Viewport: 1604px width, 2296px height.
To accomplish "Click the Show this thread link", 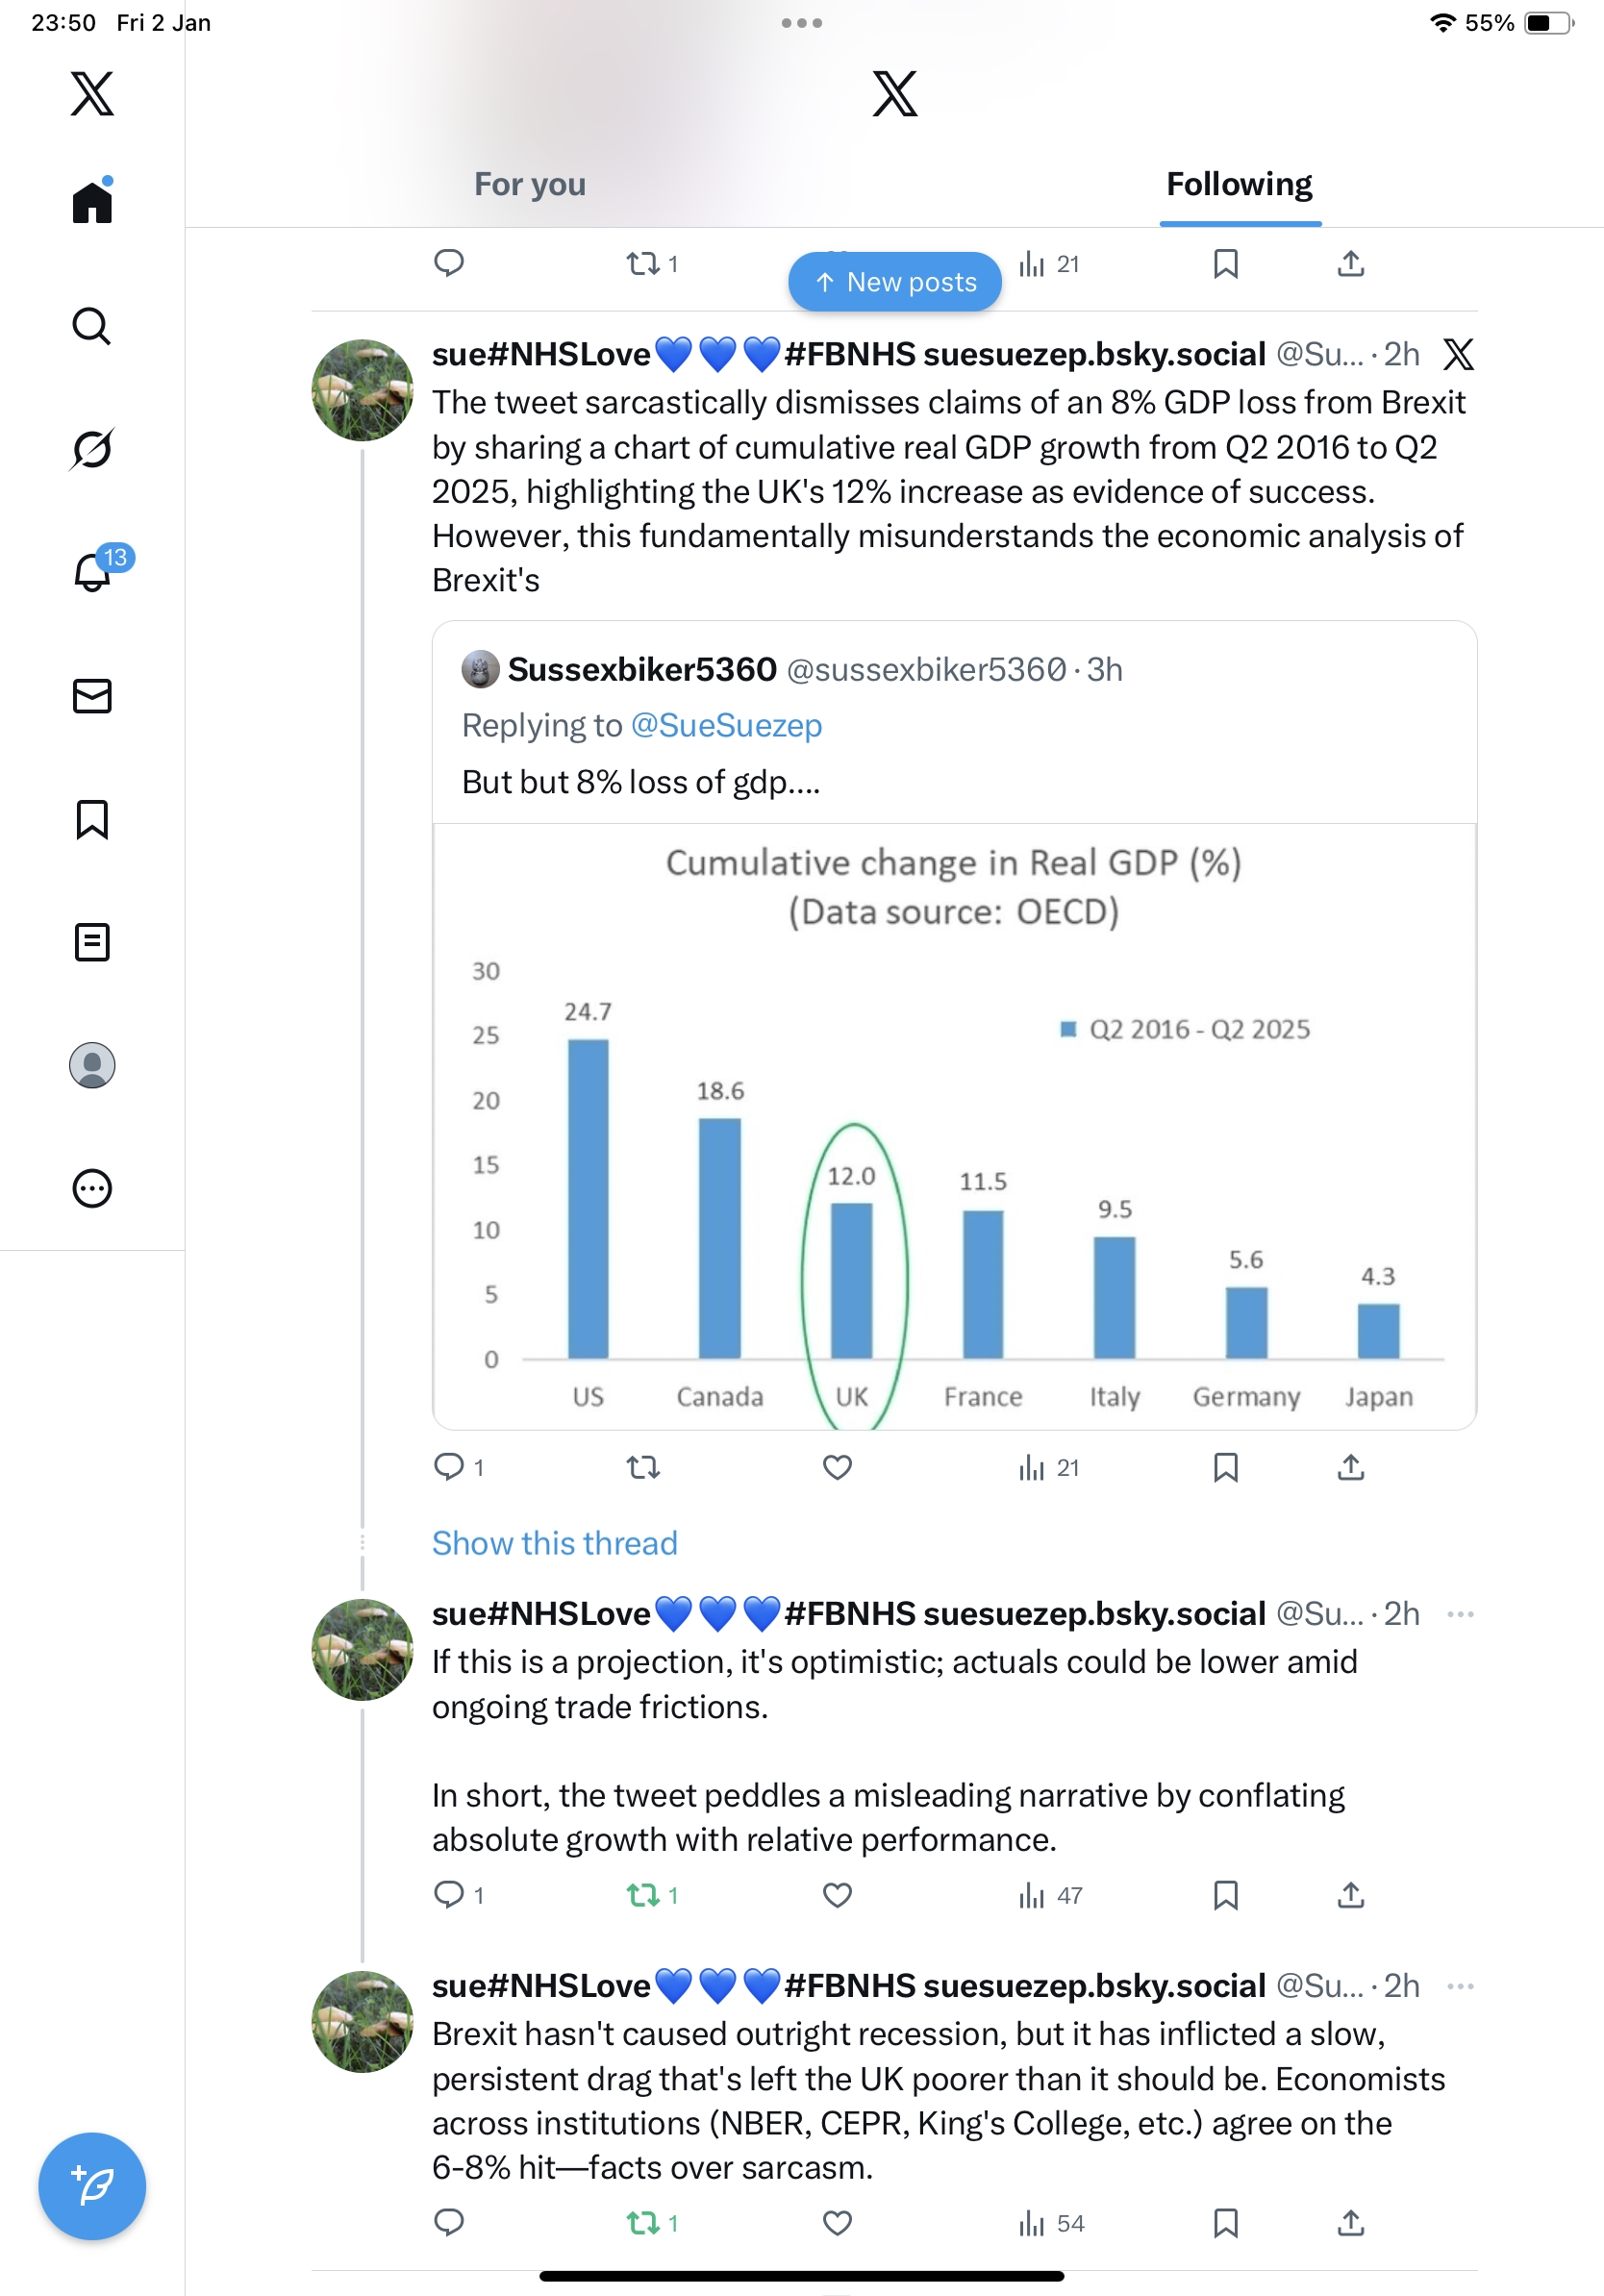I will pos(554,1543).
